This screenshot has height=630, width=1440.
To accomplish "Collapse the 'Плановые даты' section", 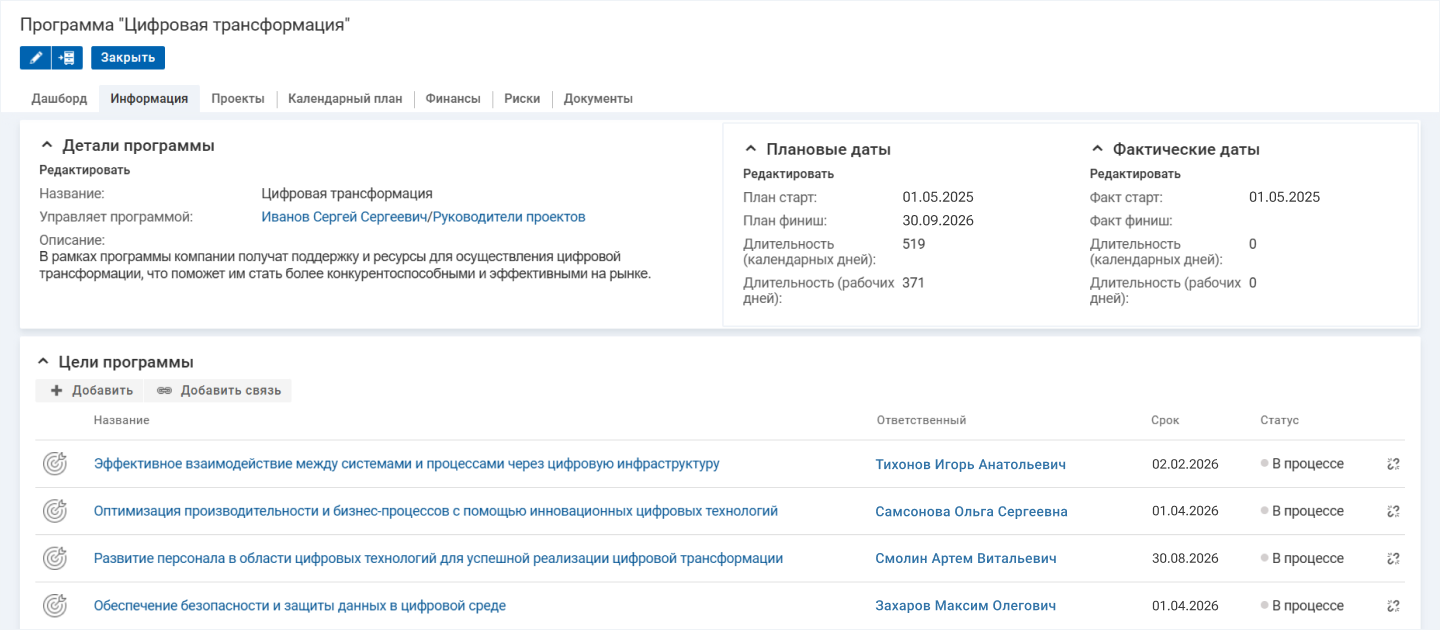I will tap(750, 149).
